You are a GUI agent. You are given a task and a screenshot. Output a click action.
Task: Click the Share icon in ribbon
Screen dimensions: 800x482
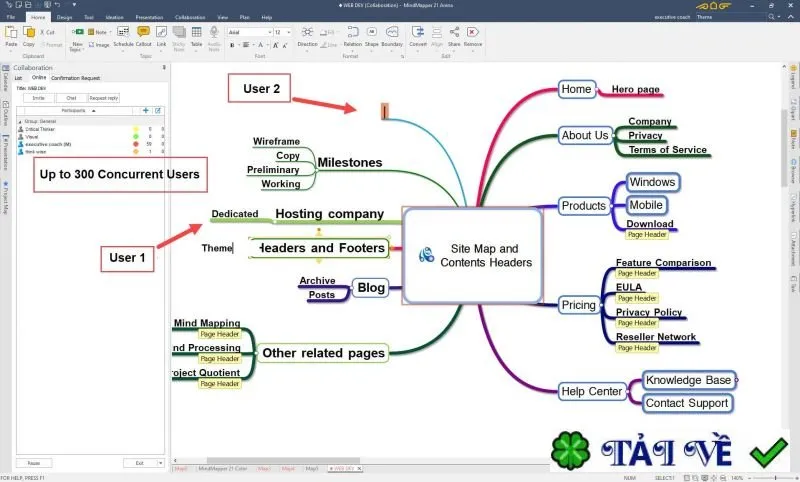454,36
